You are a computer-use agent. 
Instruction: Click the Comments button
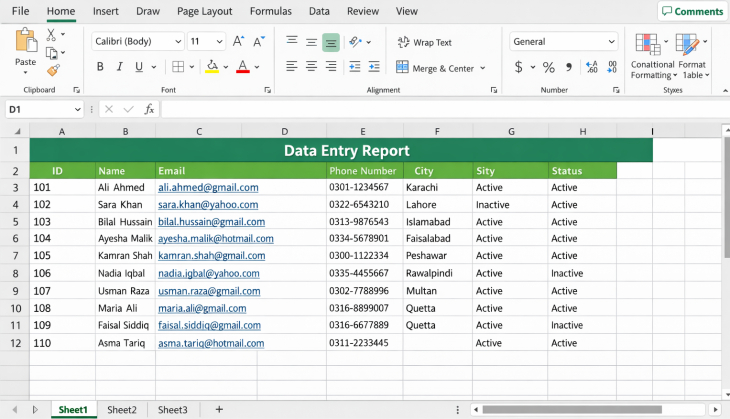click(x=692, y=12)
